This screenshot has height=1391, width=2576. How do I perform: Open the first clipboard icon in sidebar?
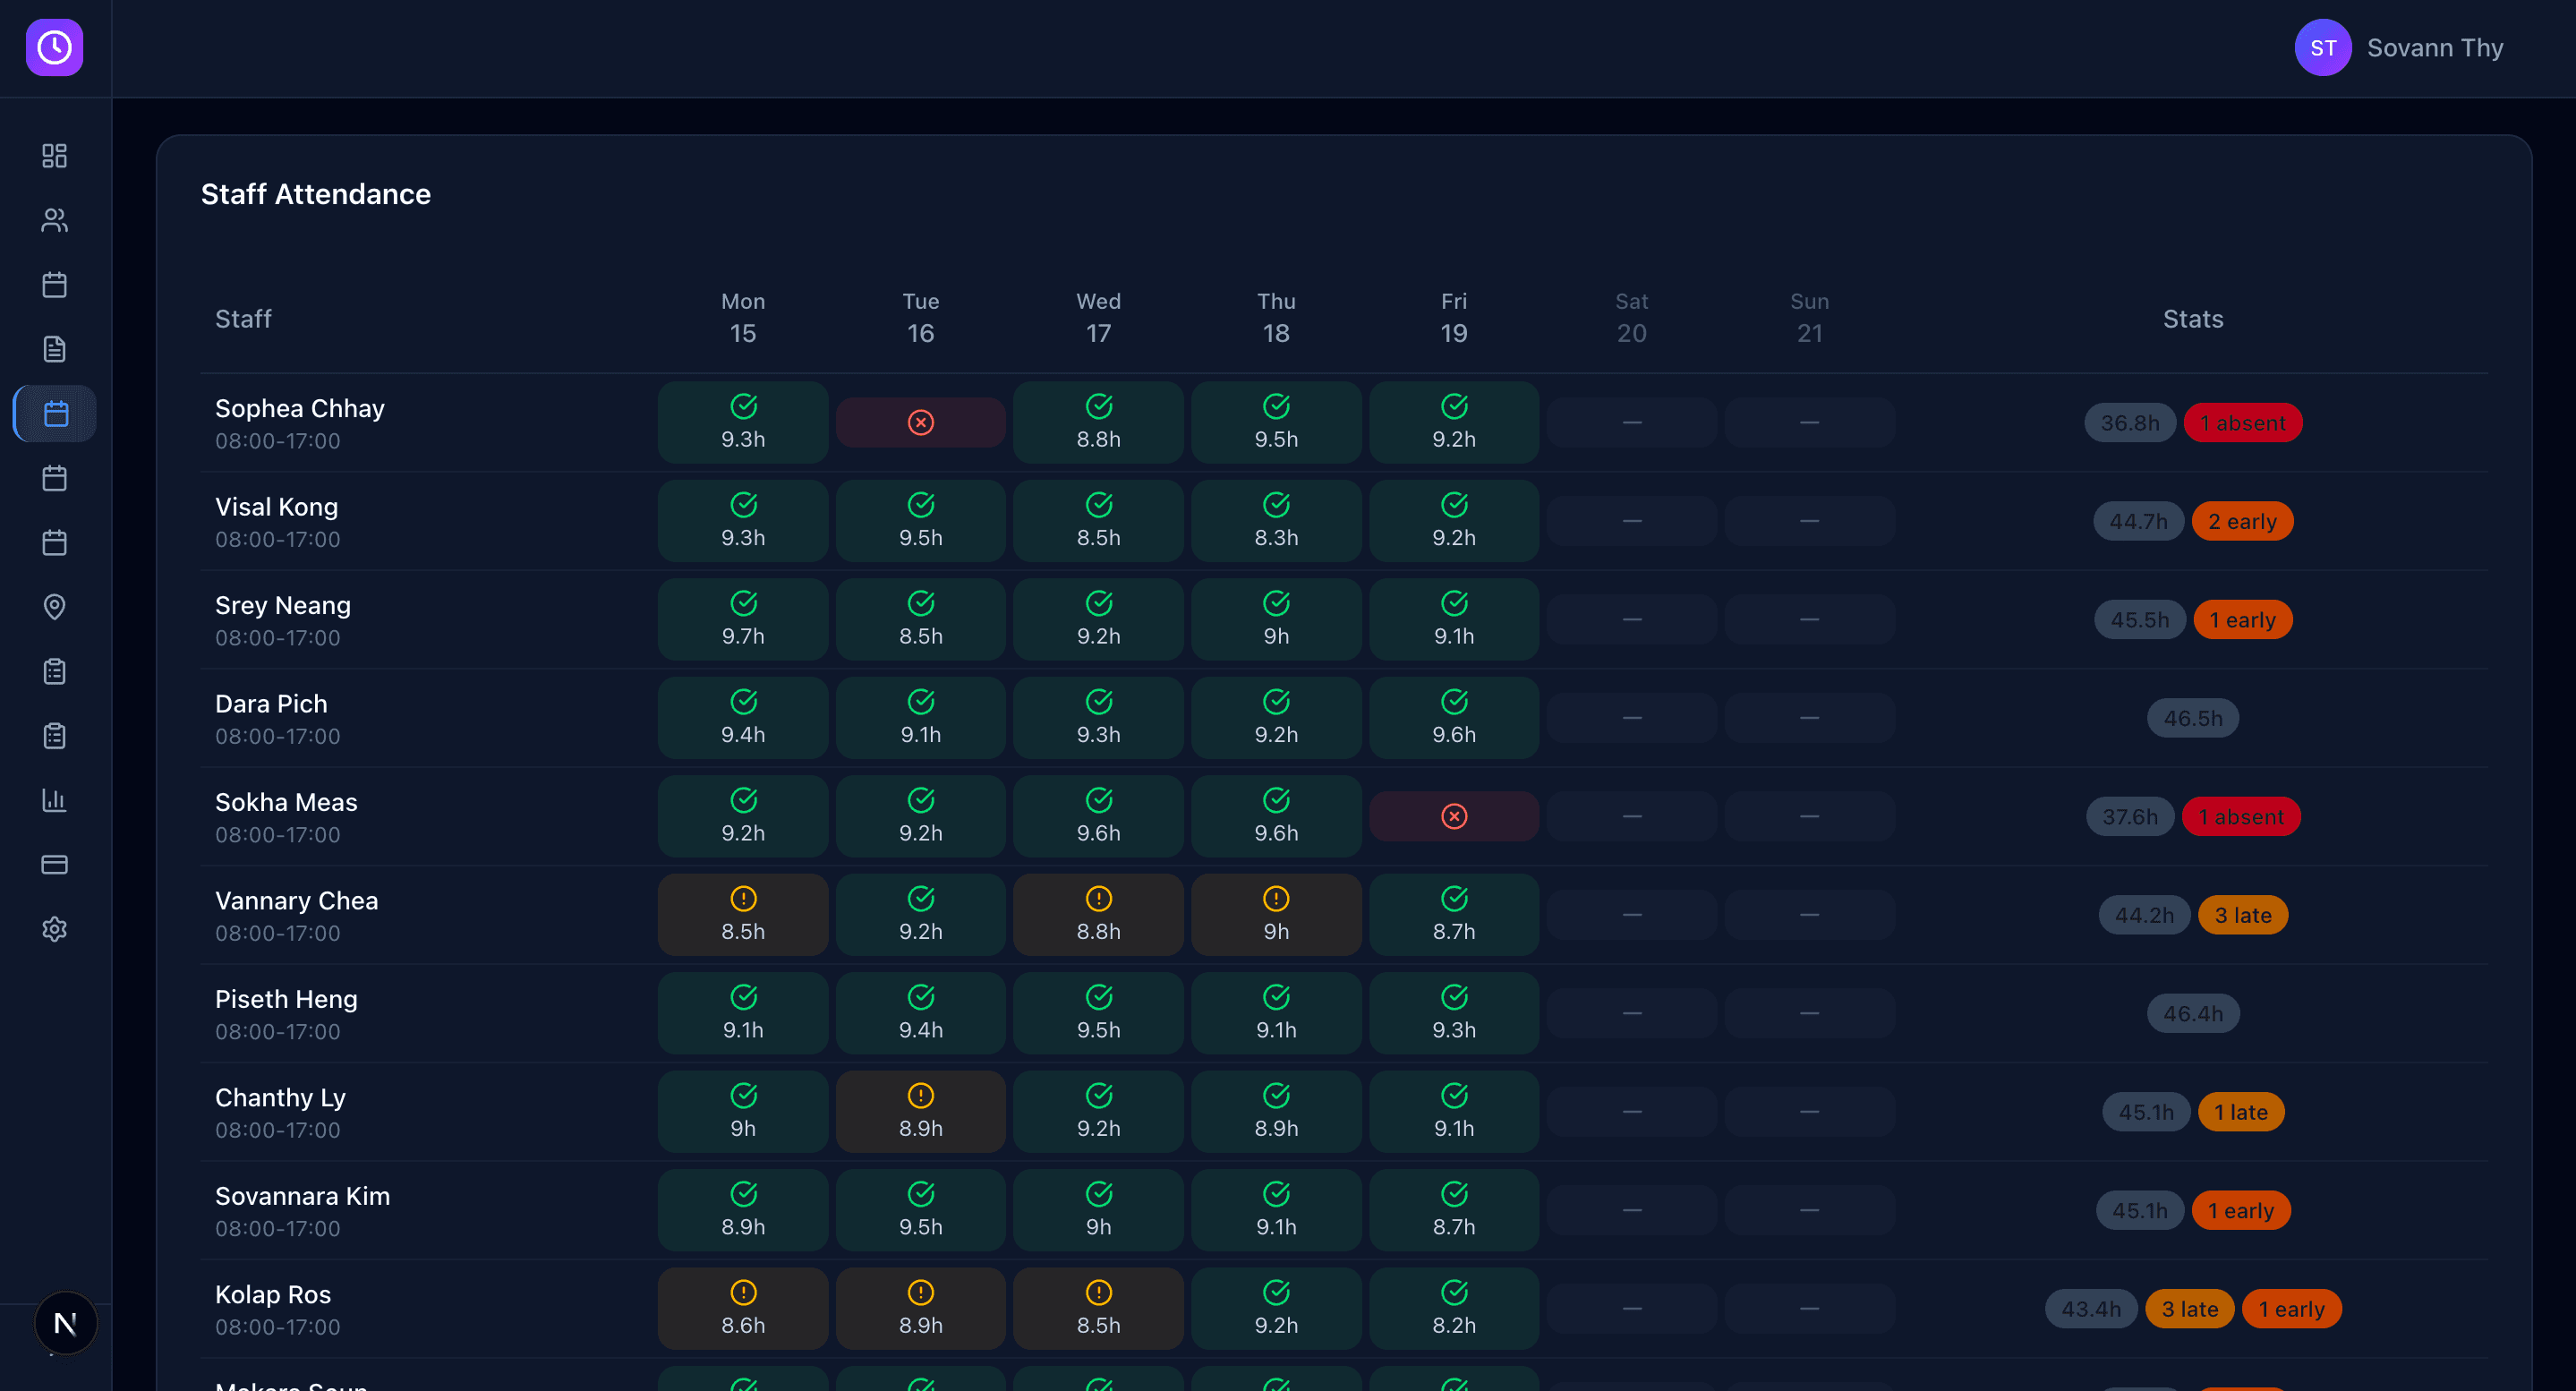(x=54, y=671)
